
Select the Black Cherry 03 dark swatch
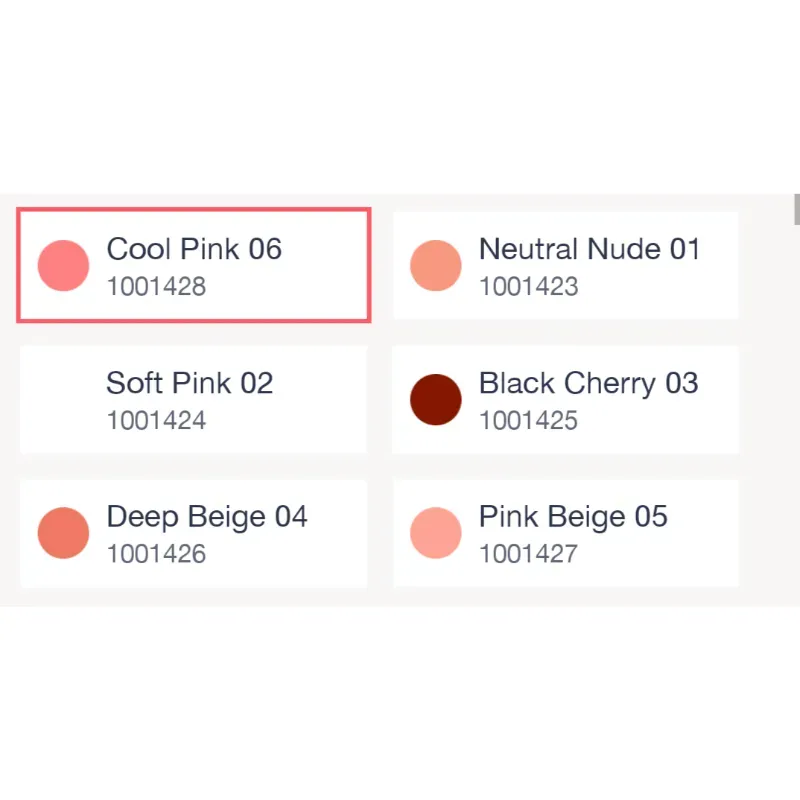point(436,399)
